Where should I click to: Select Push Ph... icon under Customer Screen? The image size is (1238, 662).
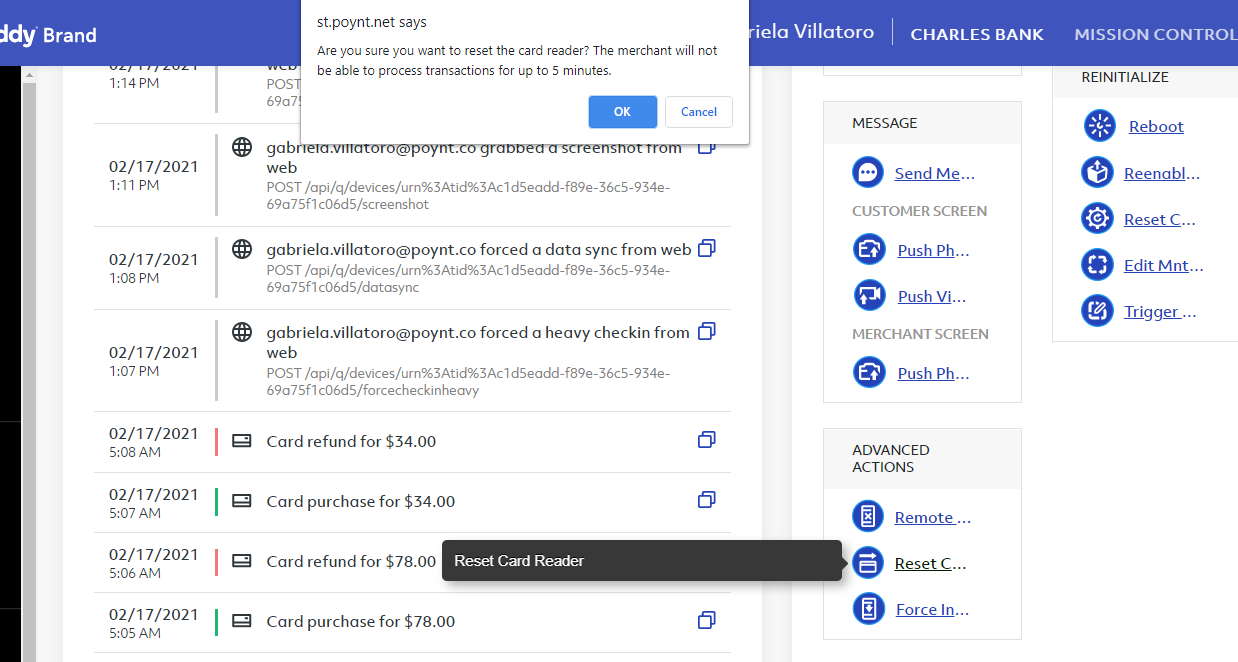coord(869,250)
